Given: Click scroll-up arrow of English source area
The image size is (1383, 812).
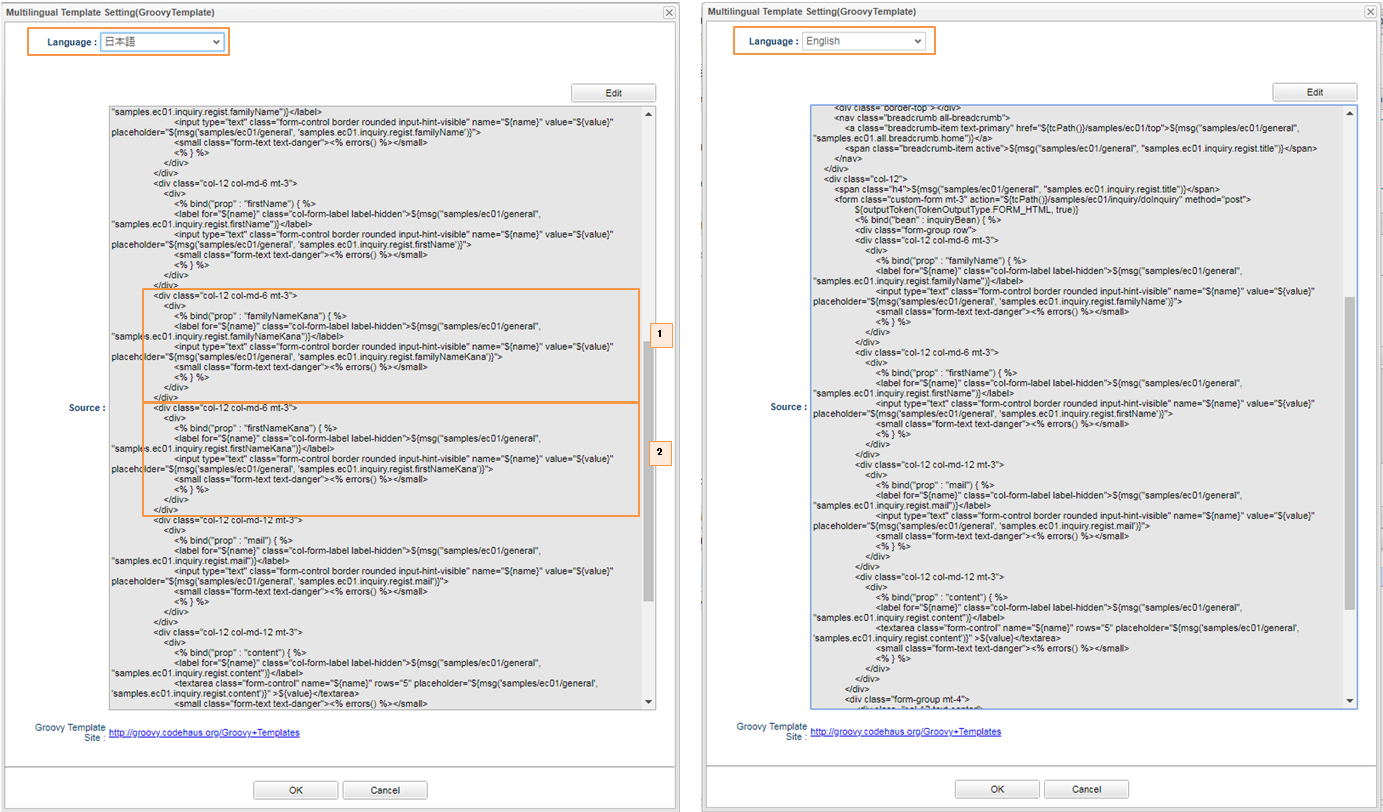Looking at the screenshot, I should pos(1350,113).
